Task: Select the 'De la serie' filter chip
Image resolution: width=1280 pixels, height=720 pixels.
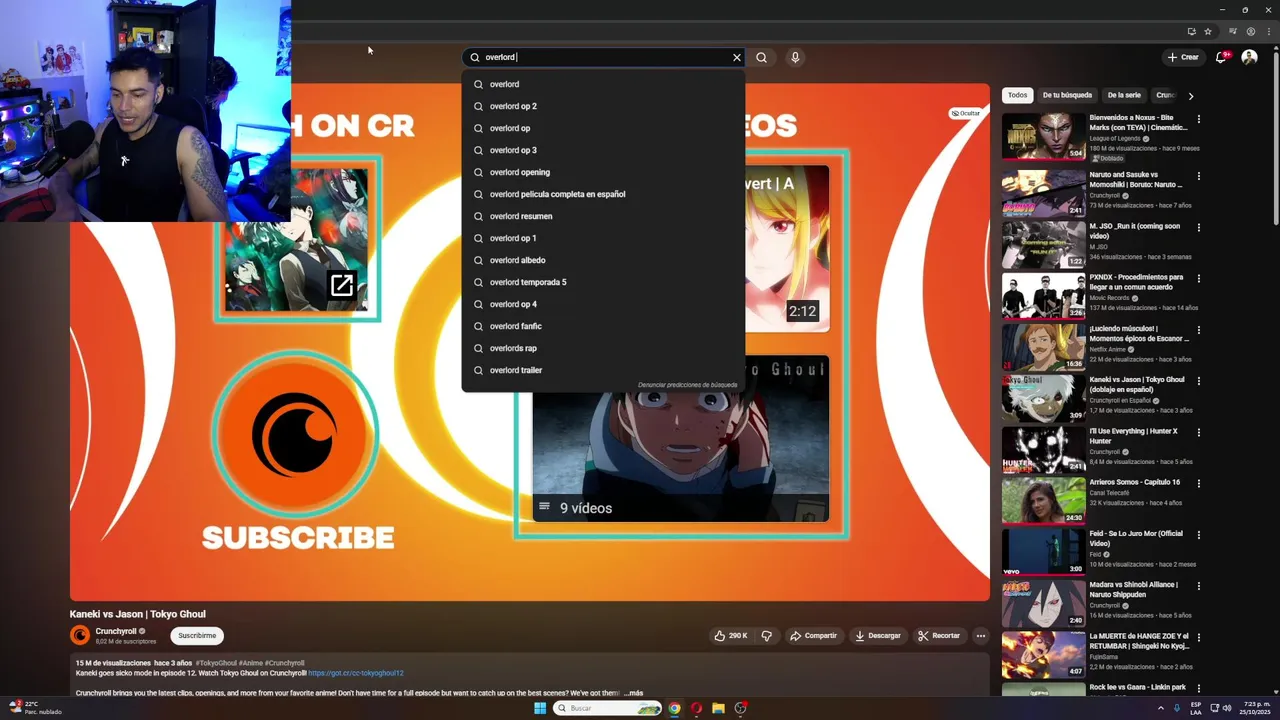Action: click(1124, 95)
